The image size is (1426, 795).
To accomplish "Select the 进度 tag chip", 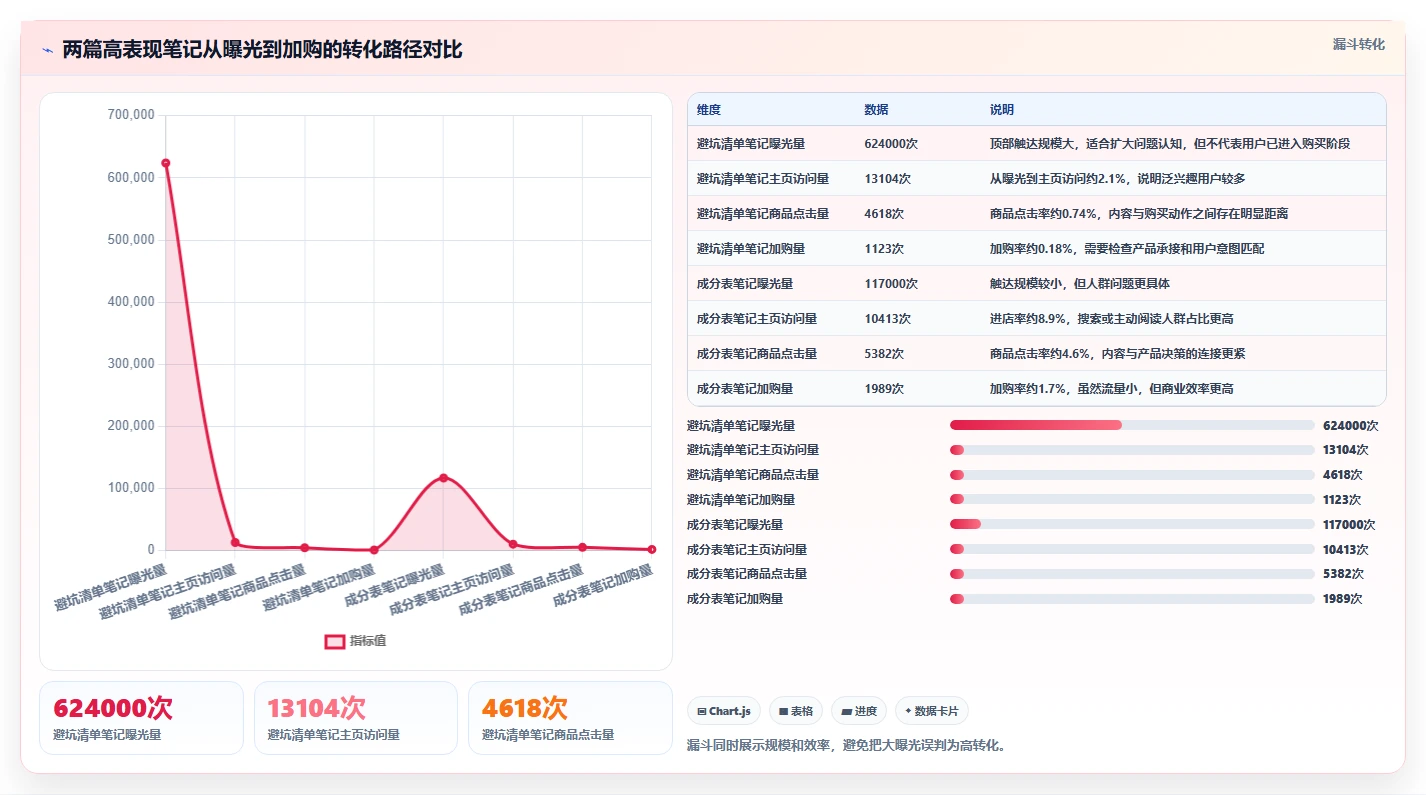I will click(x=859, y=711).
